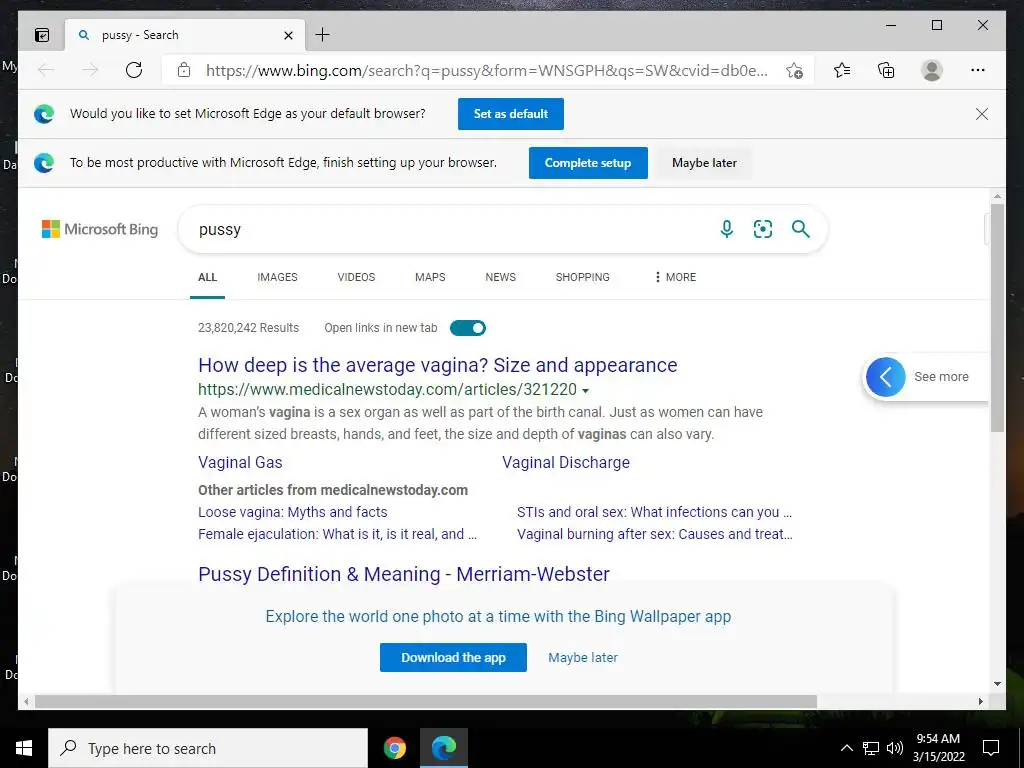This screenshot has height=768, width=1024.
Task: Click the scroll right arrow
Action: point(980,701)
